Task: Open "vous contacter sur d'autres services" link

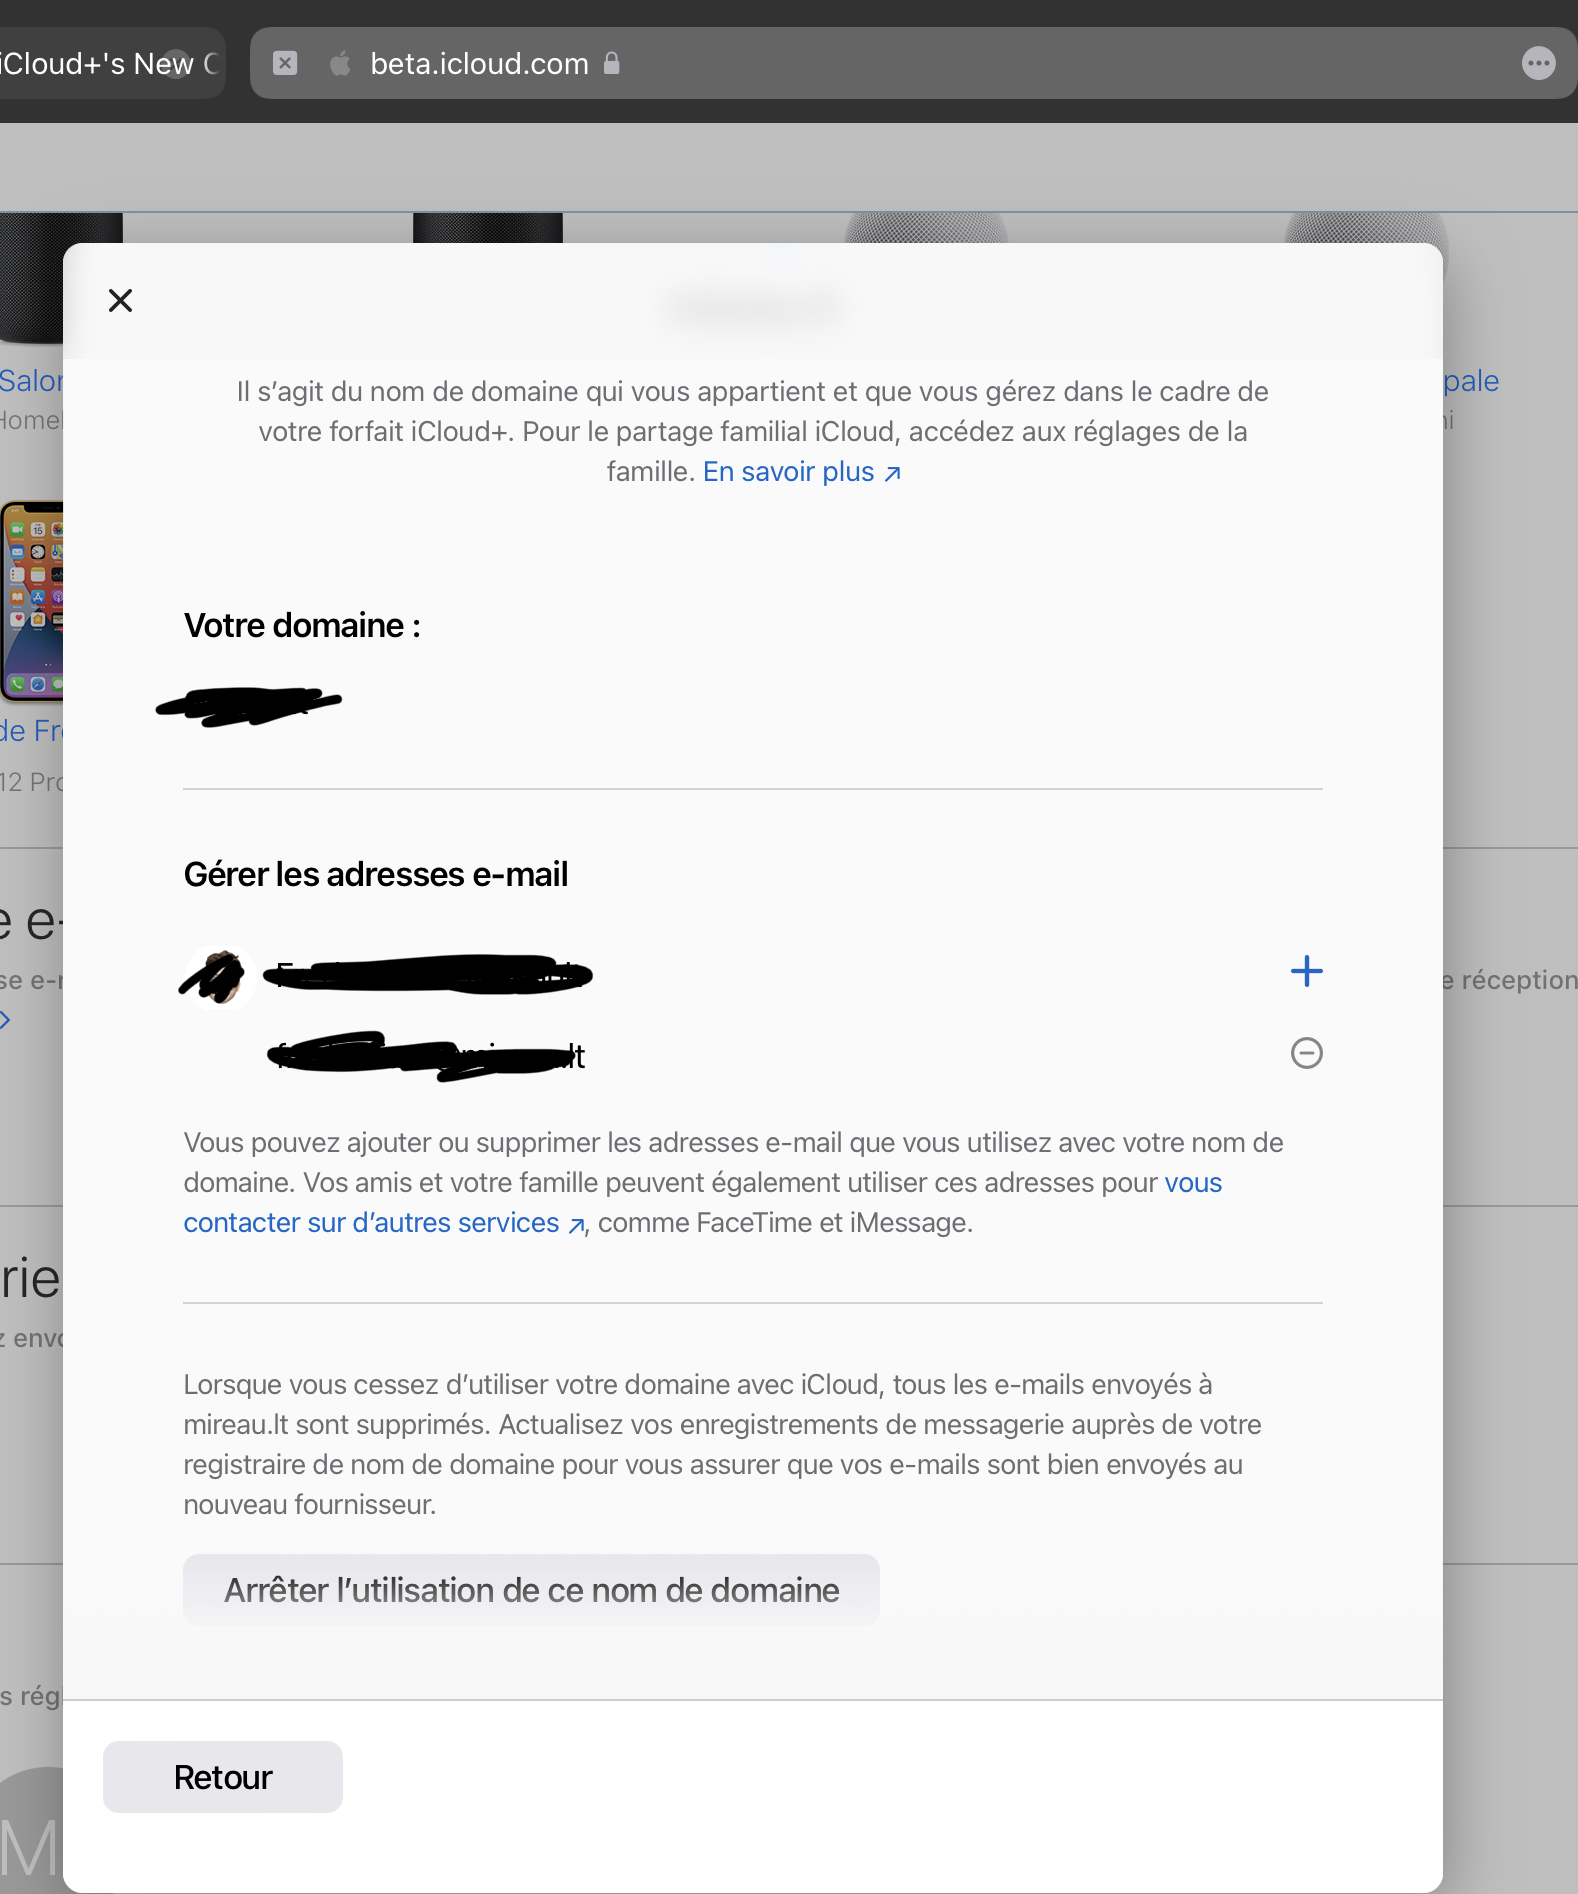Action: pyautogui.click(x=702, y=1203)
